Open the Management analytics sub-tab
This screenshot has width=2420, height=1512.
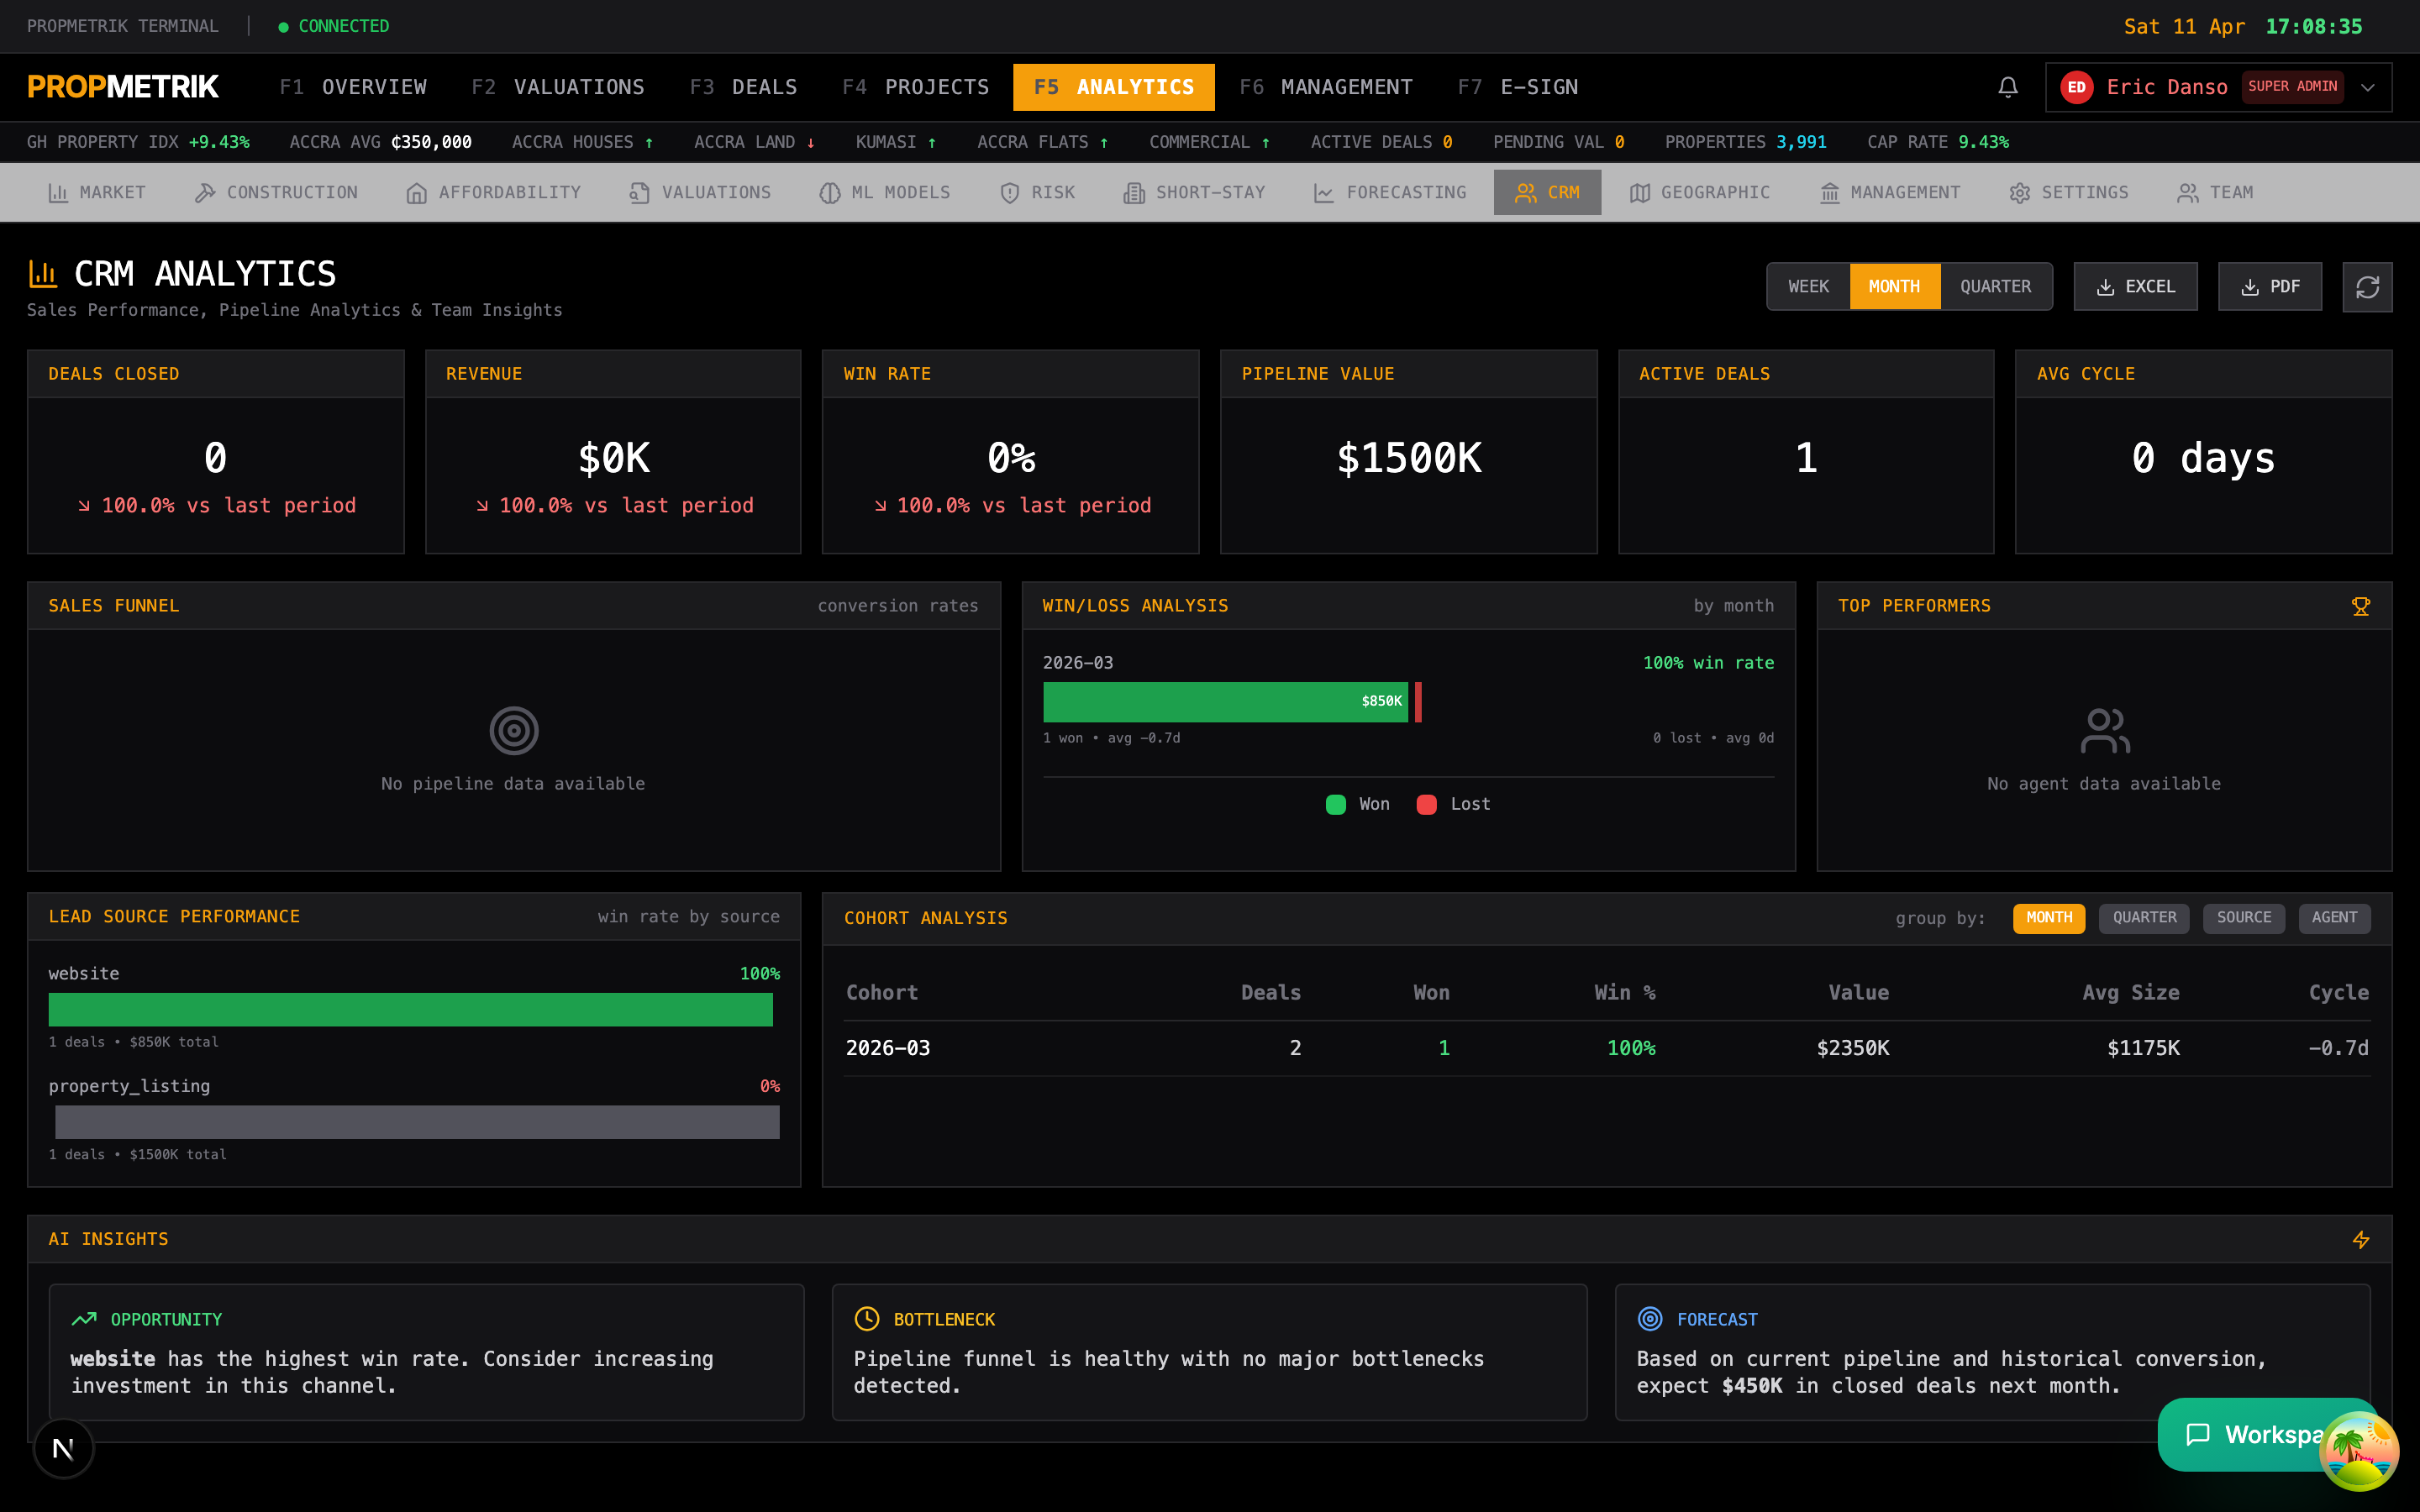[1889, 192]
